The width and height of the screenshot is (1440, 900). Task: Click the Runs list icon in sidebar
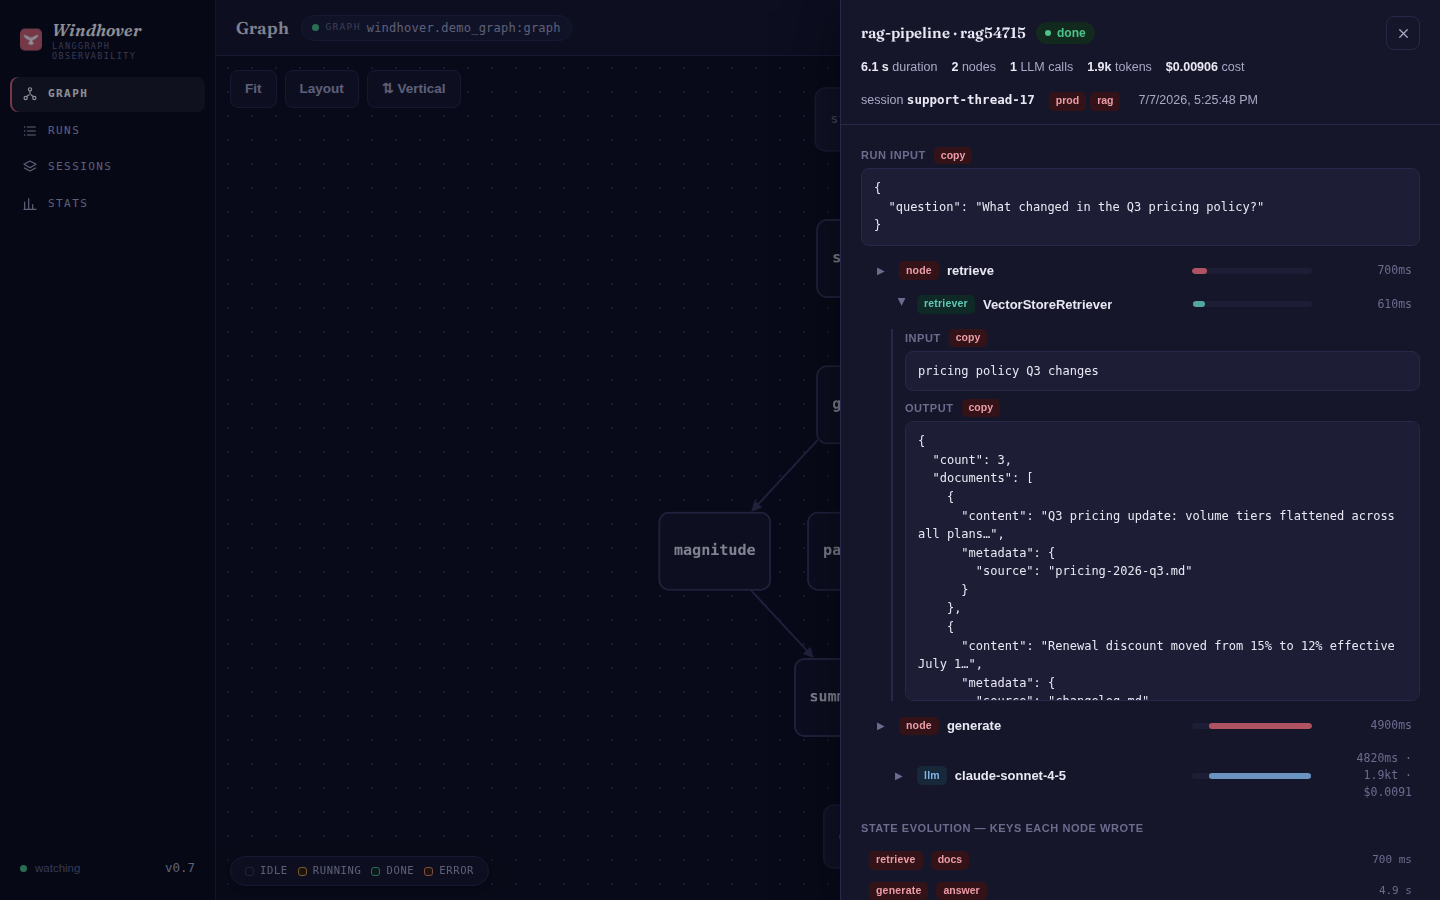(x=30, y=131)
